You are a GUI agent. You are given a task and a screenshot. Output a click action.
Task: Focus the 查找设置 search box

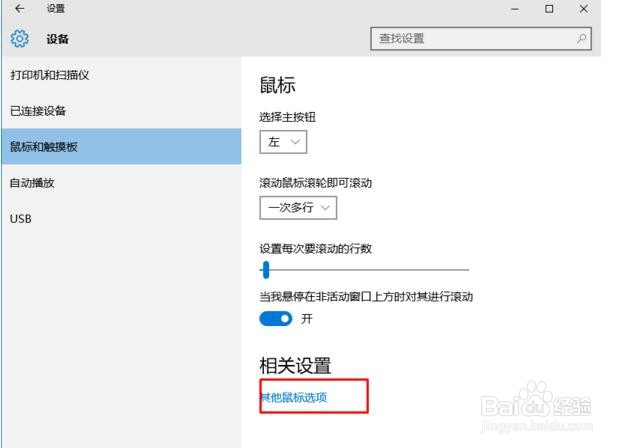point(481,38)
